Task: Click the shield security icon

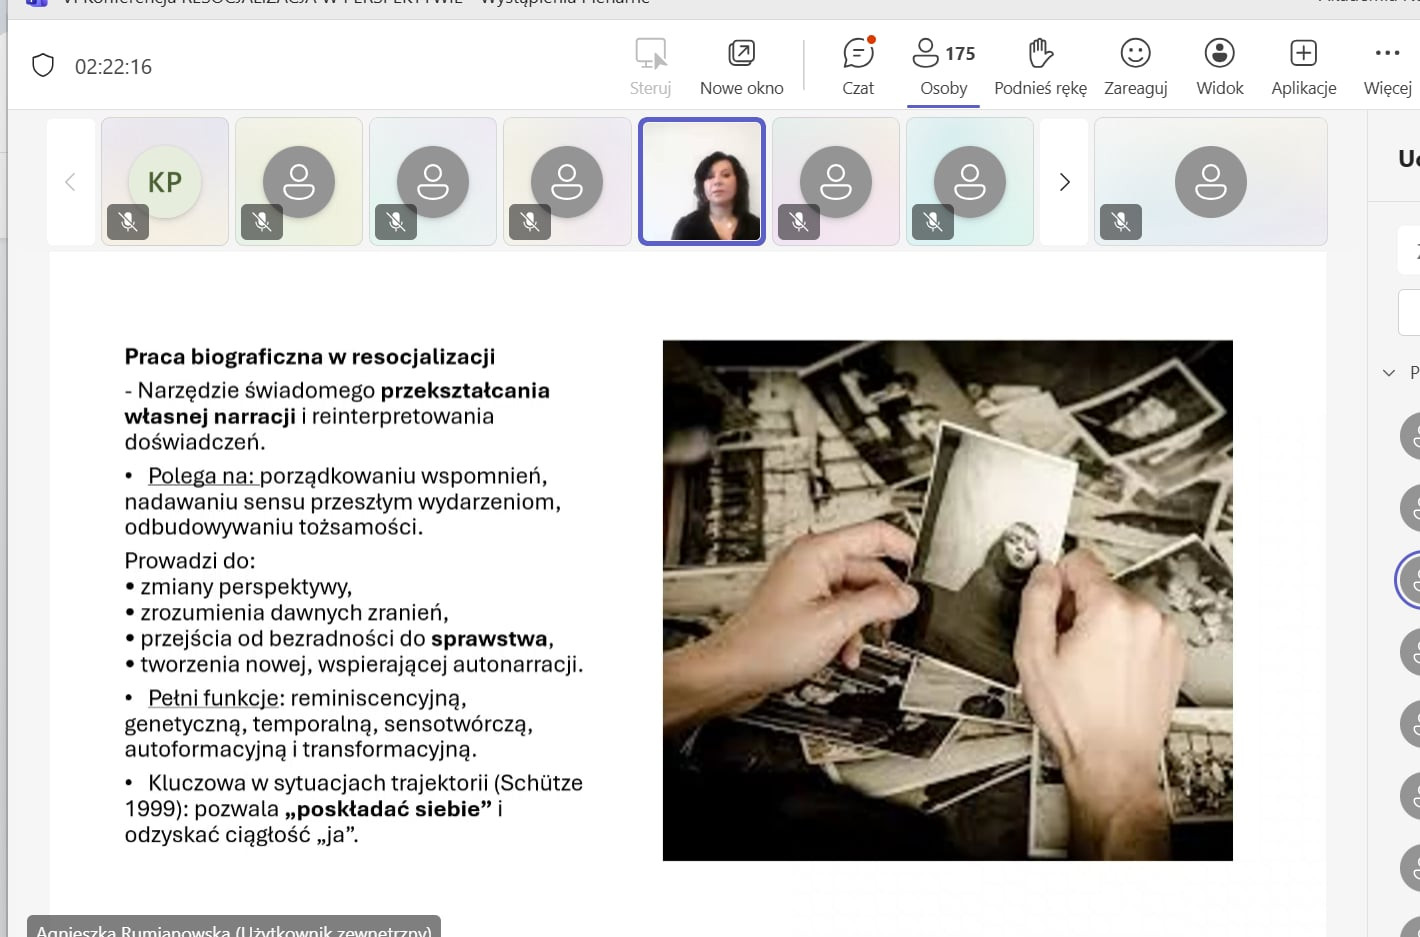Action: (43, 66)
